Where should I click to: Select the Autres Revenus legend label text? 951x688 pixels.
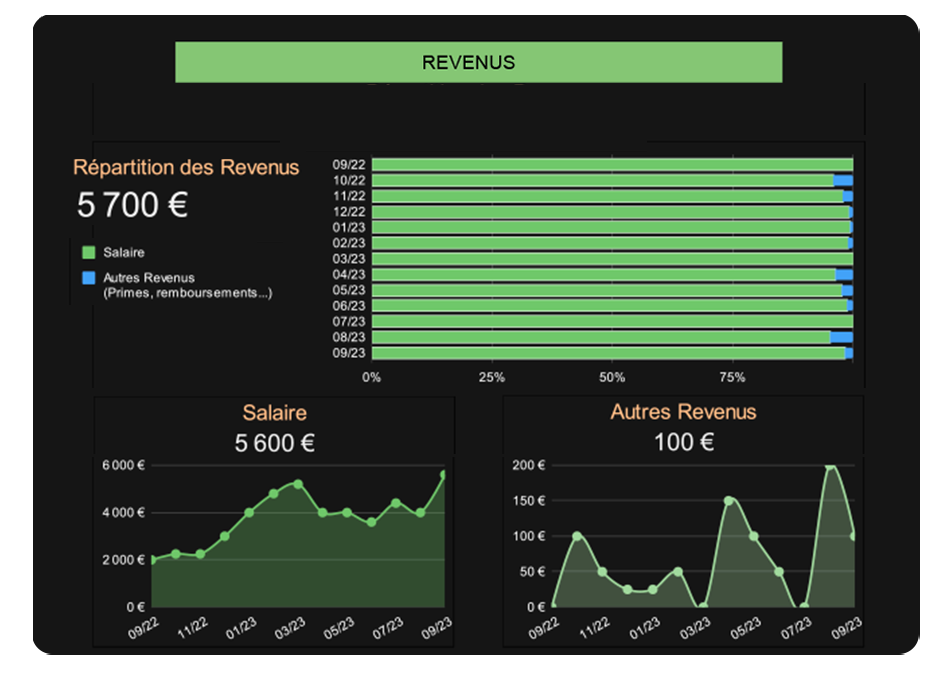coord(149,277)
